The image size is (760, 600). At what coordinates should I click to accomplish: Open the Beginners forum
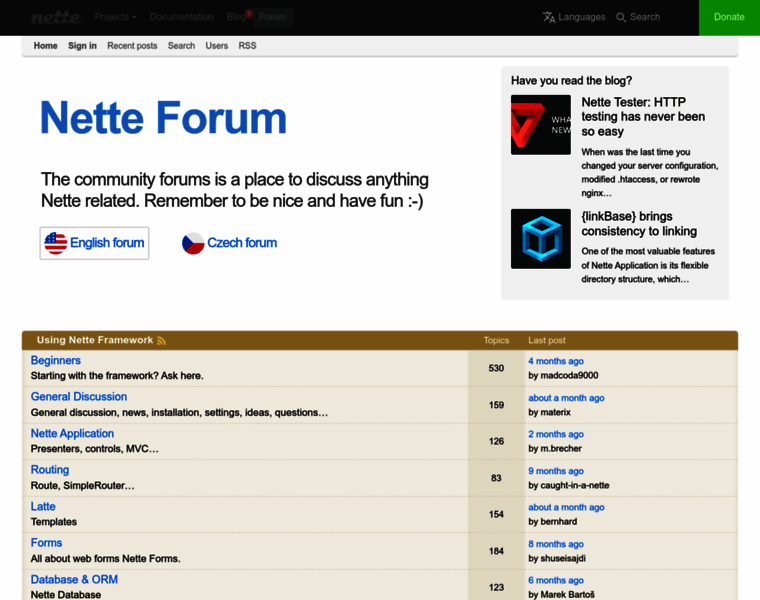56,361
